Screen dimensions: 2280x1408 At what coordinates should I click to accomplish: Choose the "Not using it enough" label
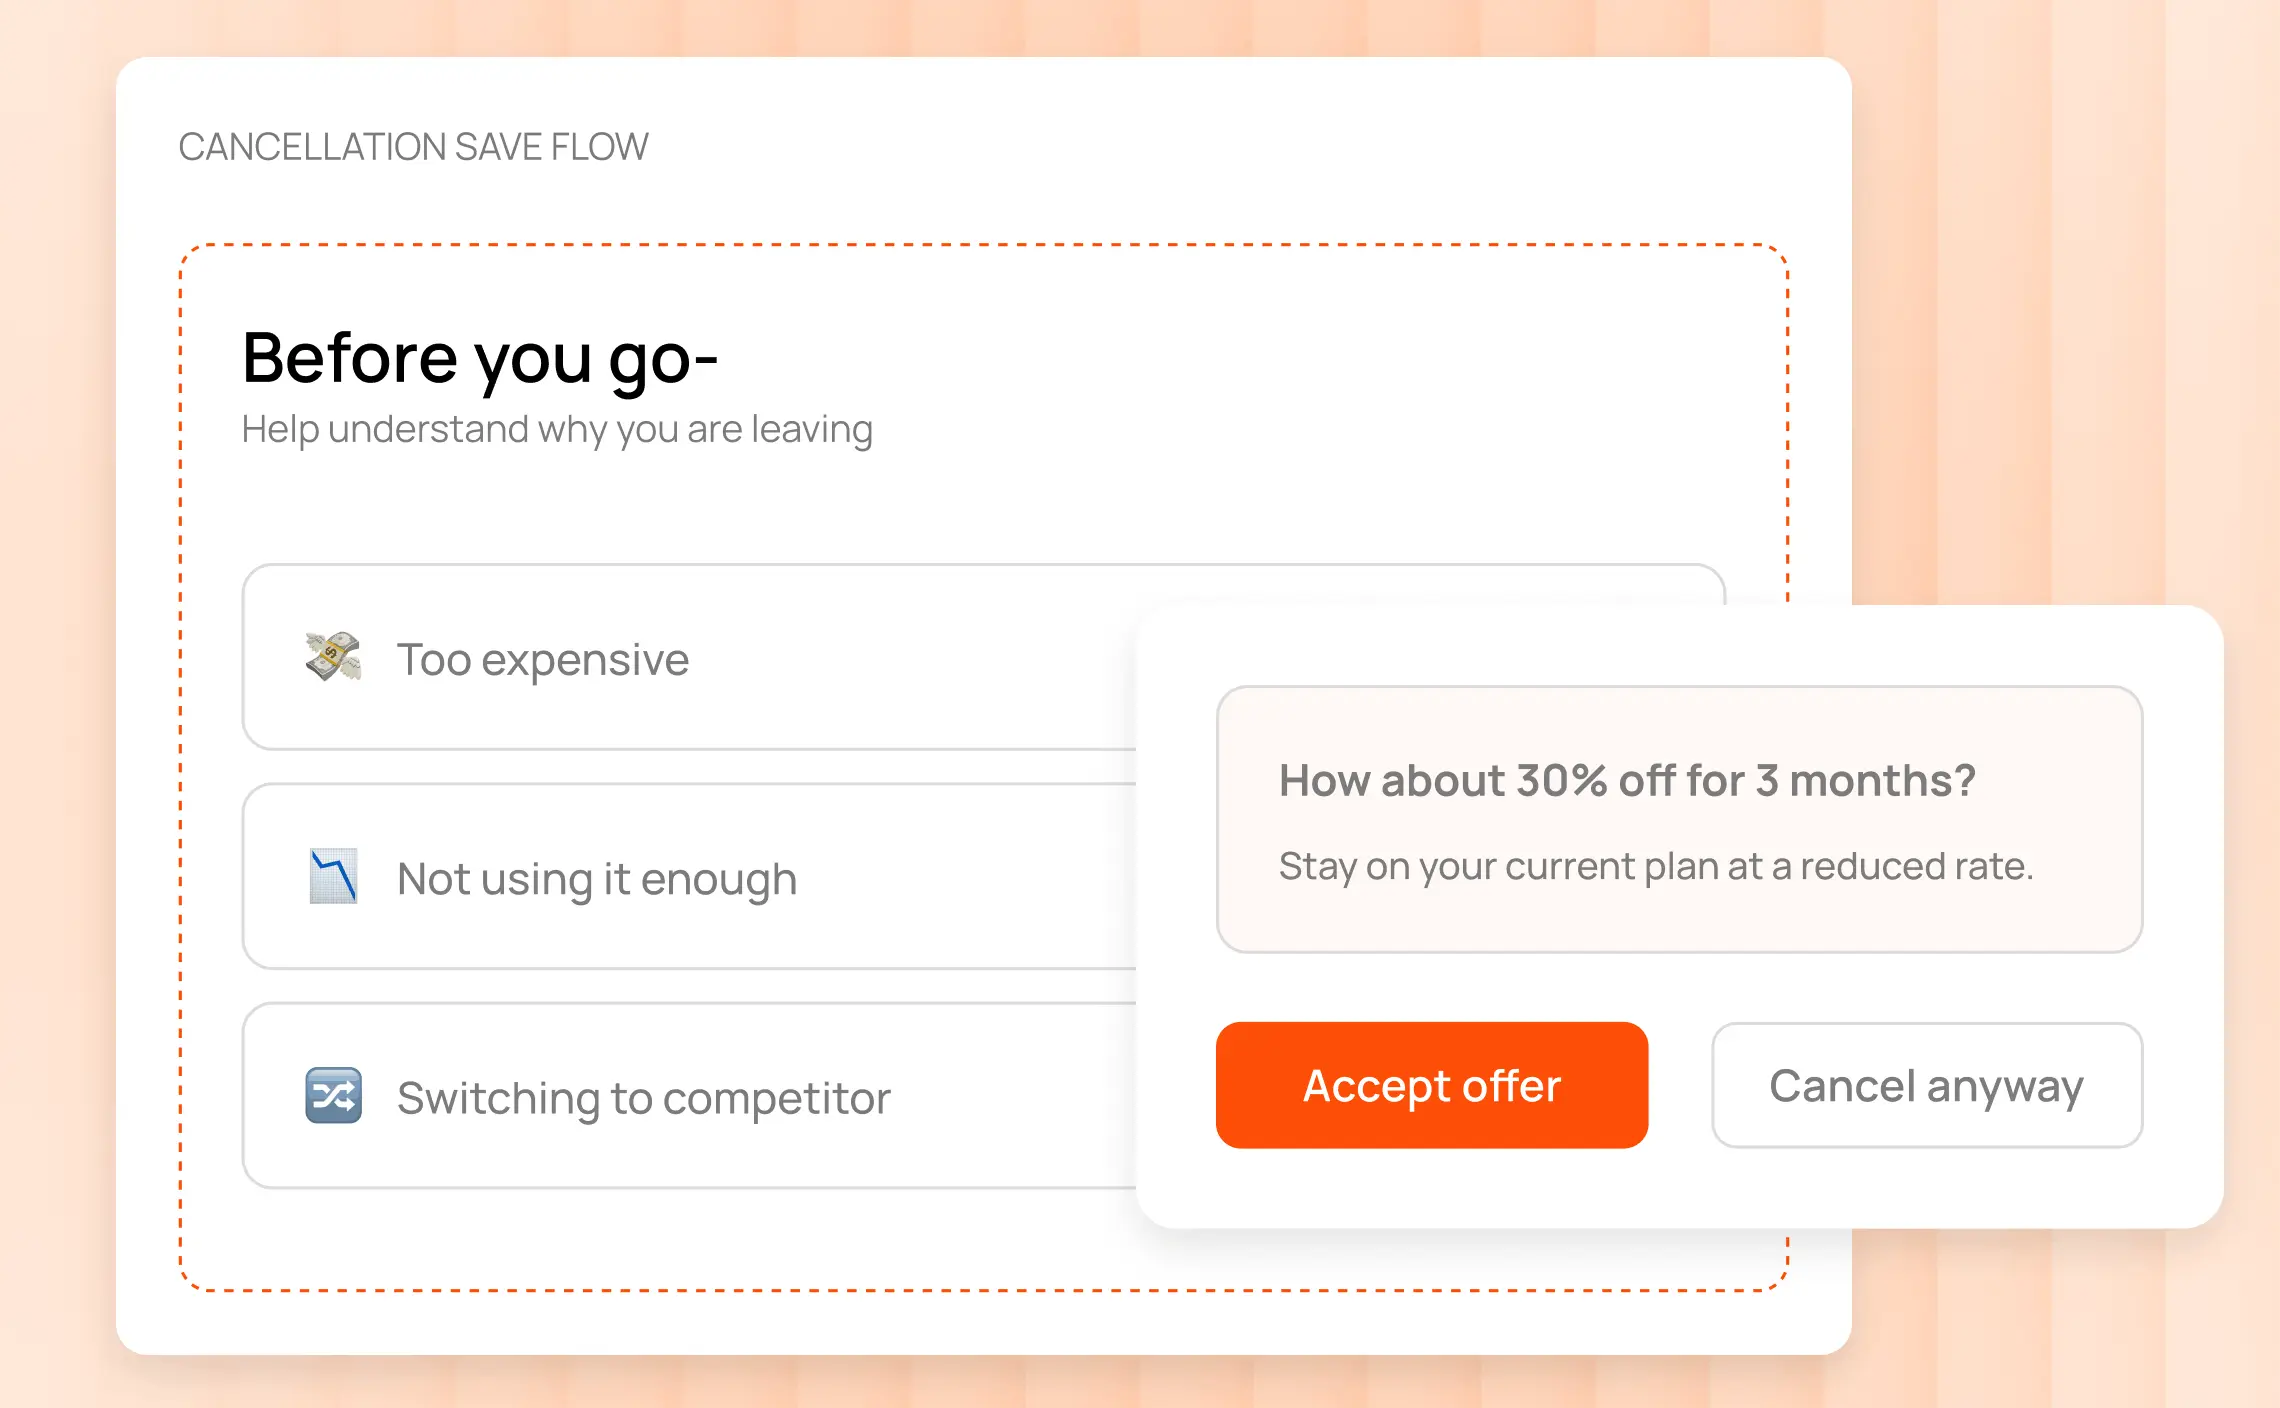tap(596, 879)
